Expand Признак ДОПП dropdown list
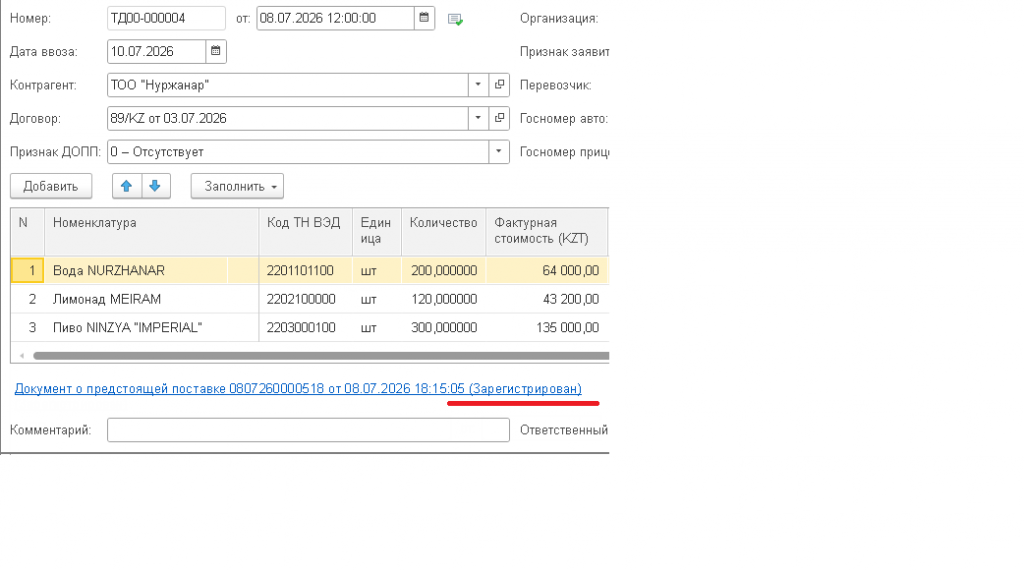The width and height of the screenshot is (1024, 571). coord(498,152)
